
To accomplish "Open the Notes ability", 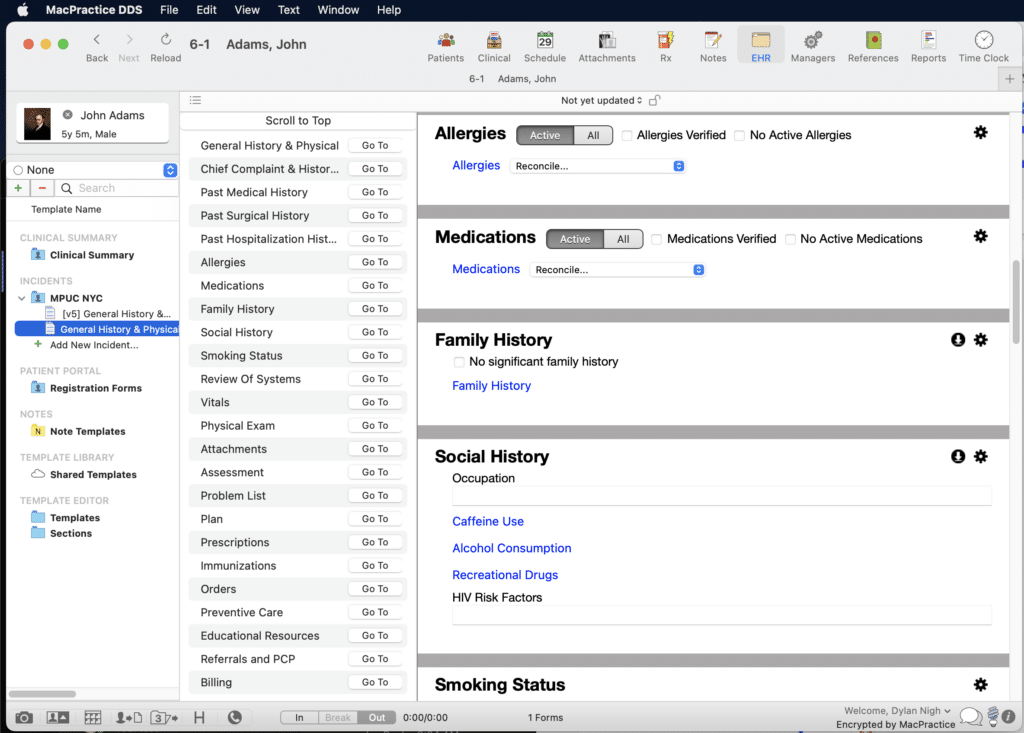I will pos(712,47).
